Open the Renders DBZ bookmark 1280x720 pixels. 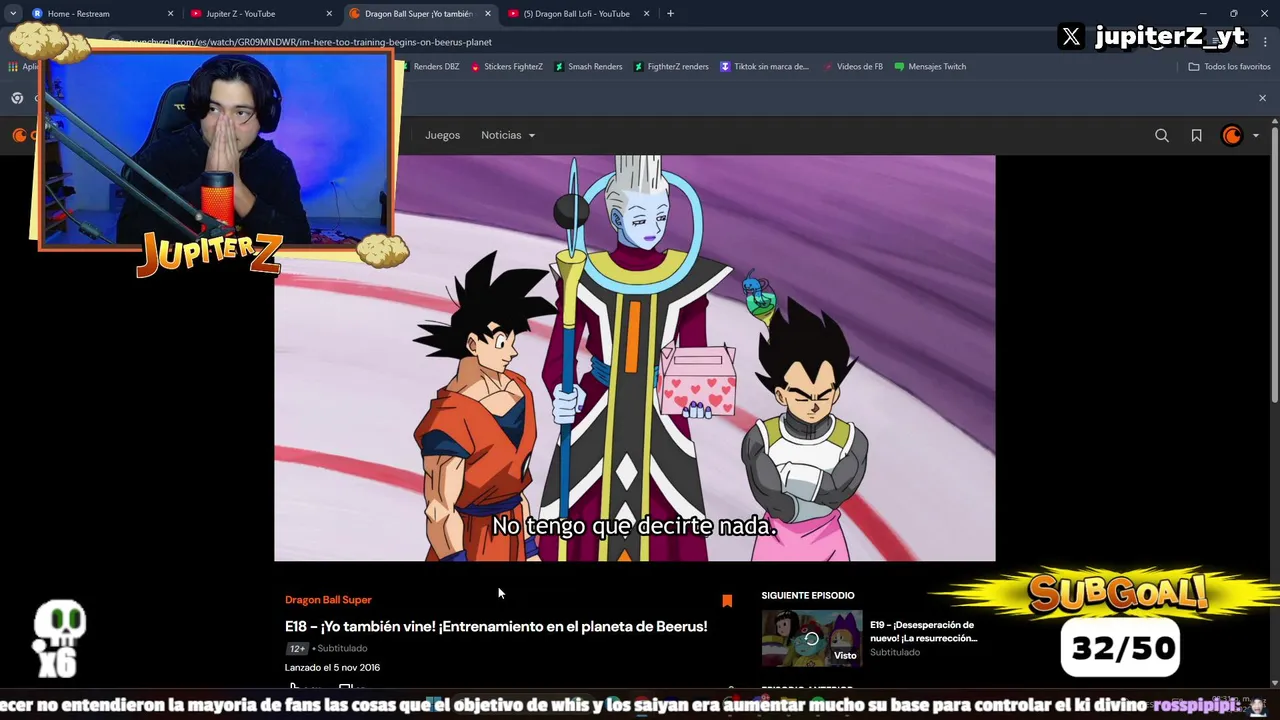coord(430,67)
